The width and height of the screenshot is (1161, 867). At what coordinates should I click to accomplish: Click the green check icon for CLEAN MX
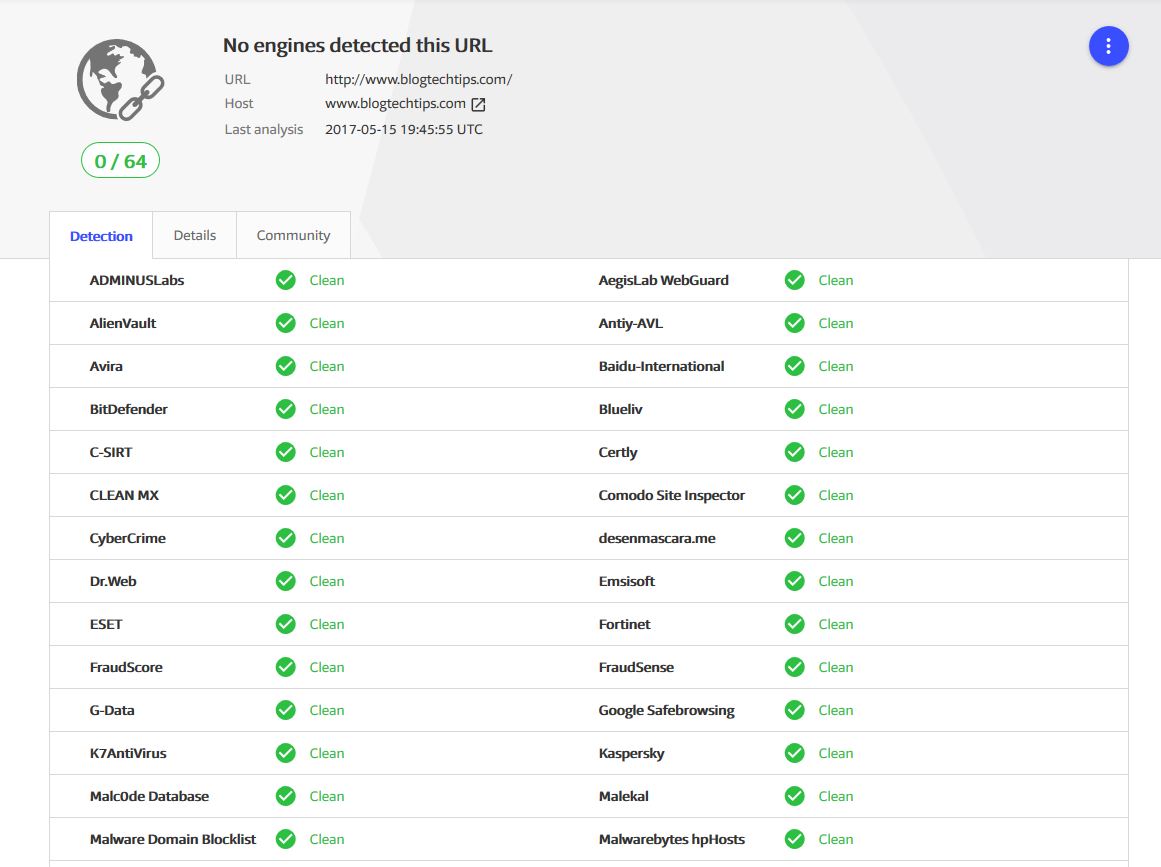(x=286, y=495)
